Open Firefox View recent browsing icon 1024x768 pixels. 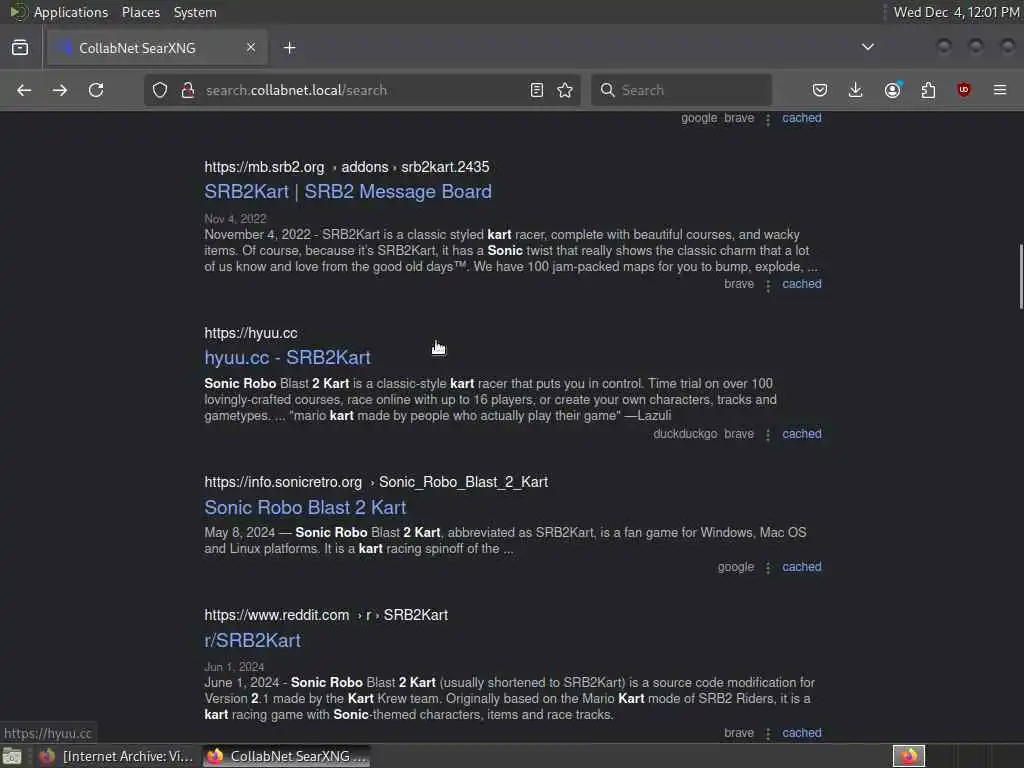[x=20, y=48]
